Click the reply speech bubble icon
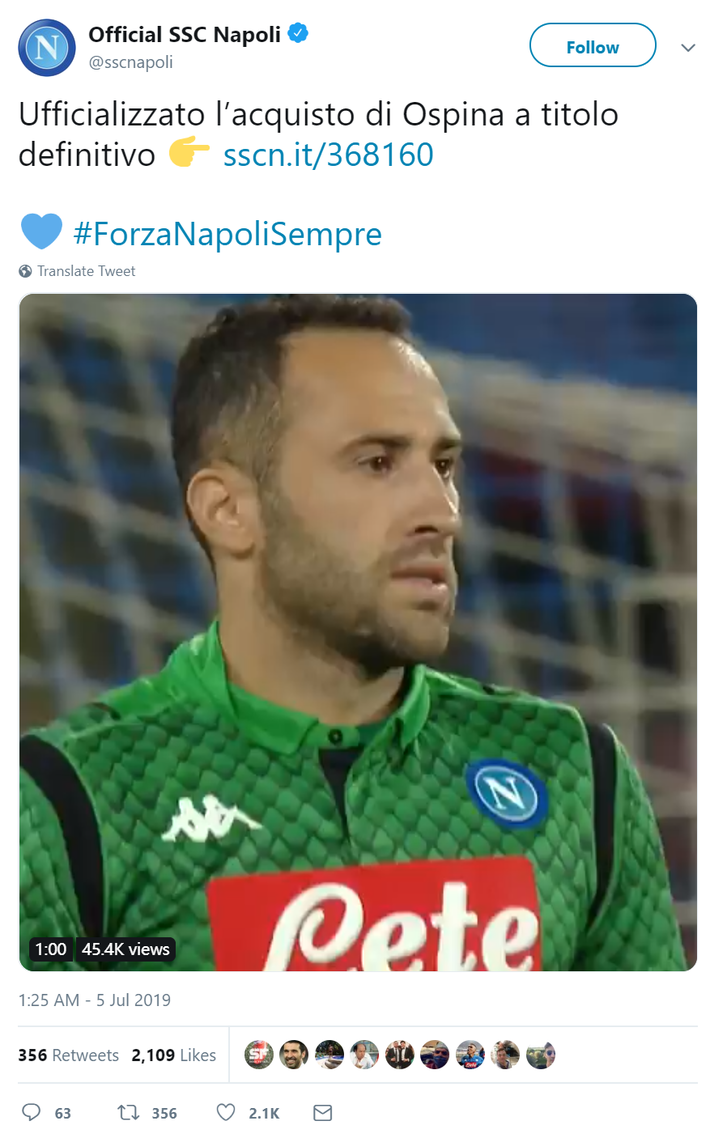 tap(31, 1112)
